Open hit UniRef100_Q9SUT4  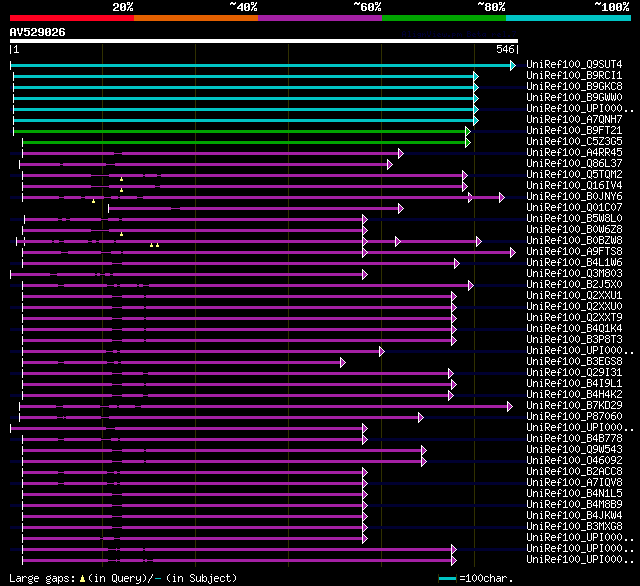(x=574, y=64)
